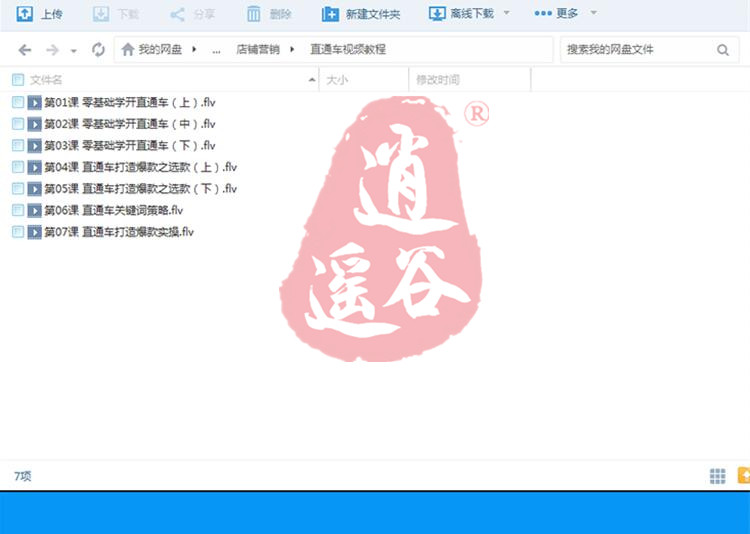This screenshot has height=534, width=750.
Task: Click the orange icon at bottom right
Action: click(744, 476)
